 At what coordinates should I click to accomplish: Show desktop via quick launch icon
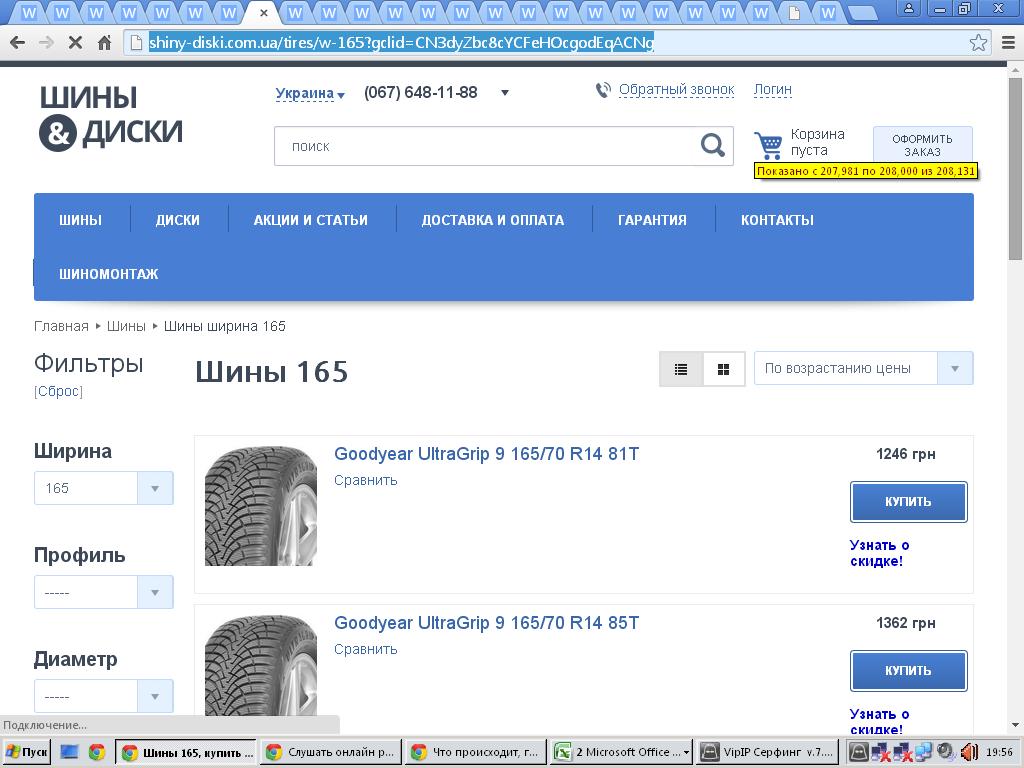pyautogui.click(x=68, y=752)
